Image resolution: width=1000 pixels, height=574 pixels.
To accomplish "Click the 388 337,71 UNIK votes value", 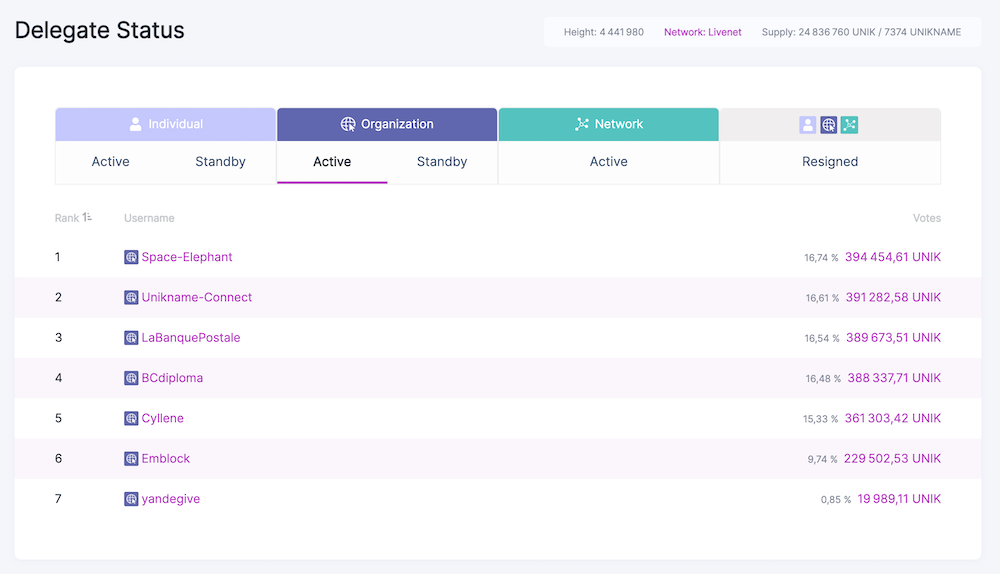I will pos(894,378).
